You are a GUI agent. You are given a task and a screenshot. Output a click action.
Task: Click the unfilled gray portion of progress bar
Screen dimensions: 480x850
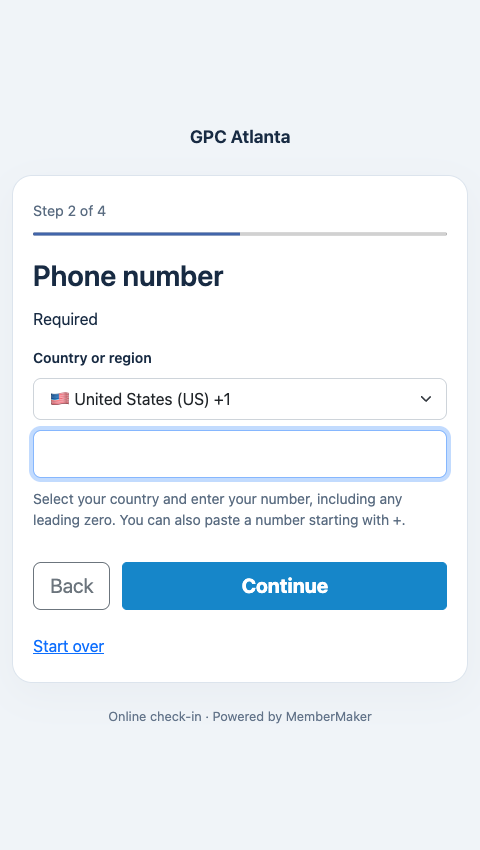(343, 234)
